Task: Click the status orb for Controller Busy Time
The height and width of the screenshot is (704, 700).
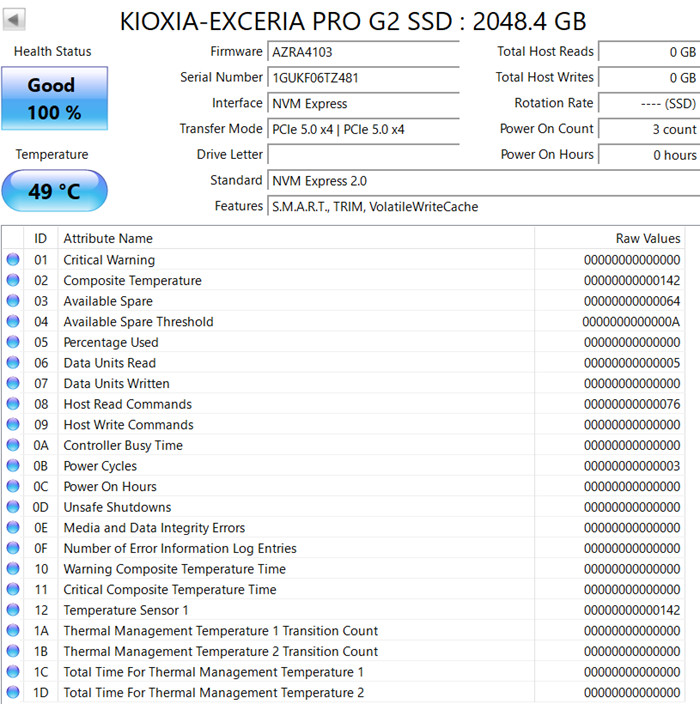Action: (13, 445)
